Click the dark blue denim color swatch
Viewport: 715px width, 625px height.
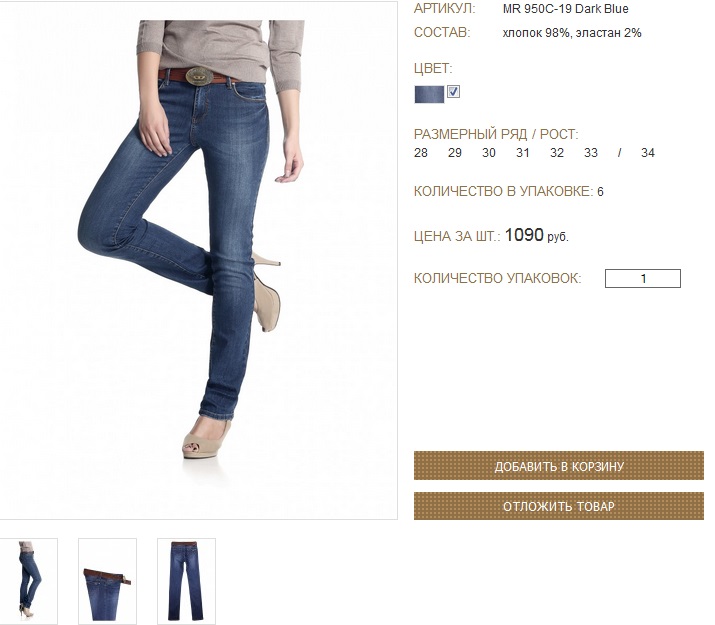(429, 94)
